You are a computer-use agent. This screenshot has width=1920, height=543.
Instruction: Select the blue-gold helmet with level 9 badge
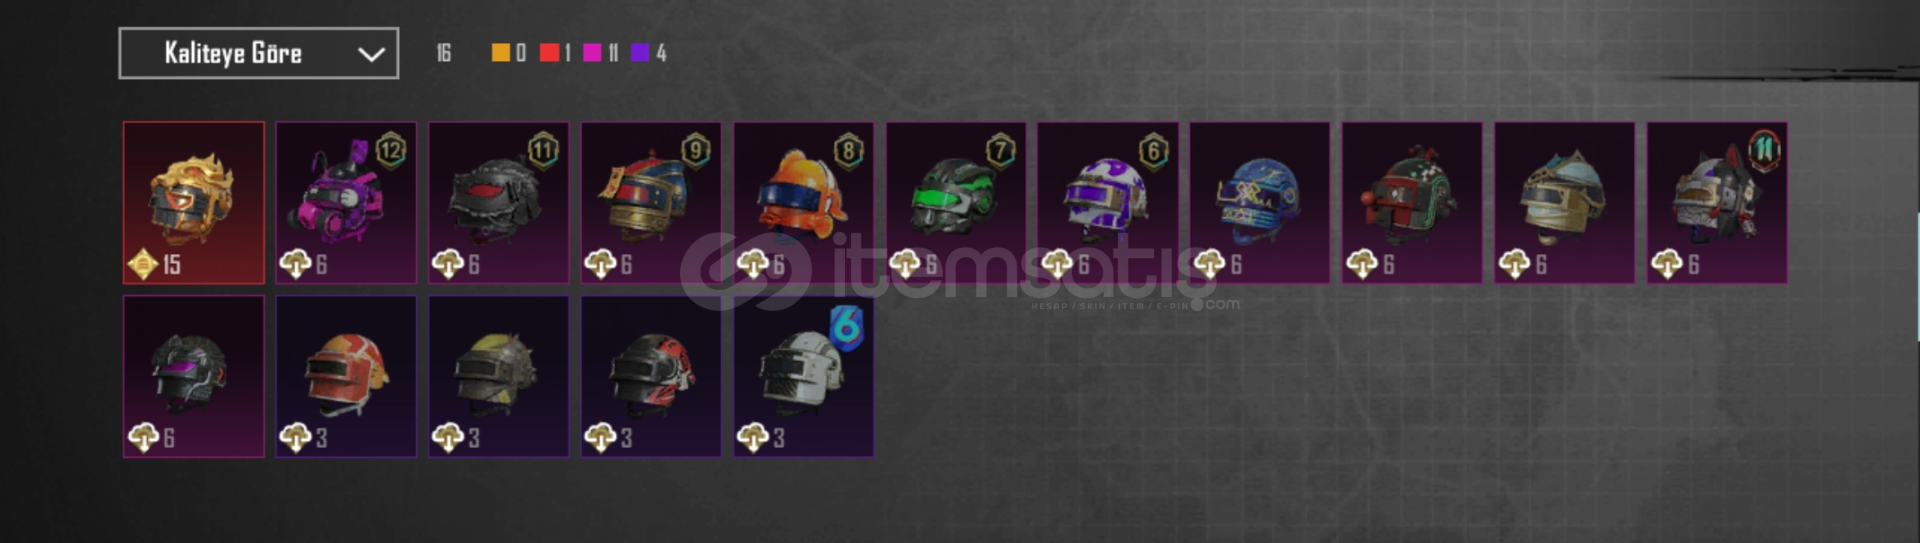(651, 203)
